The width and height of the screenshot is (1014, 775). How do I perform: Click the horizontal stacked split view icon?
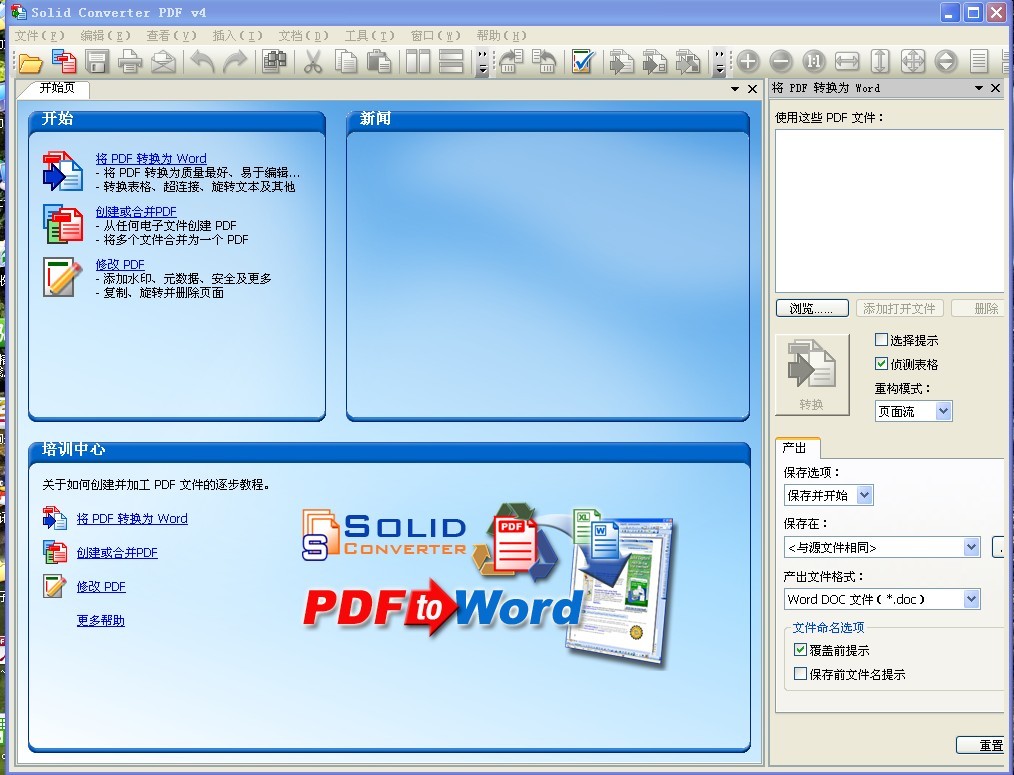coord(451,62)
